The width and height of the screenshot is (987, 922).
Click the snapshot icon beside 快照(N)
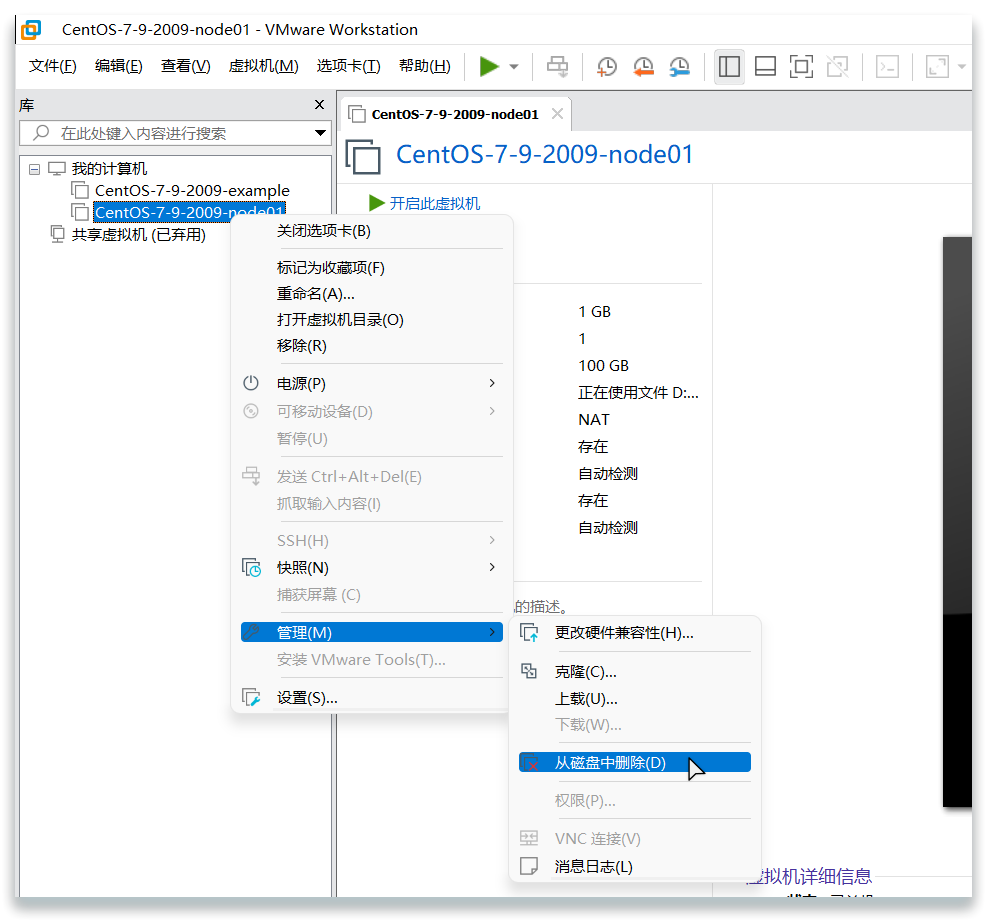click(251, 568)
